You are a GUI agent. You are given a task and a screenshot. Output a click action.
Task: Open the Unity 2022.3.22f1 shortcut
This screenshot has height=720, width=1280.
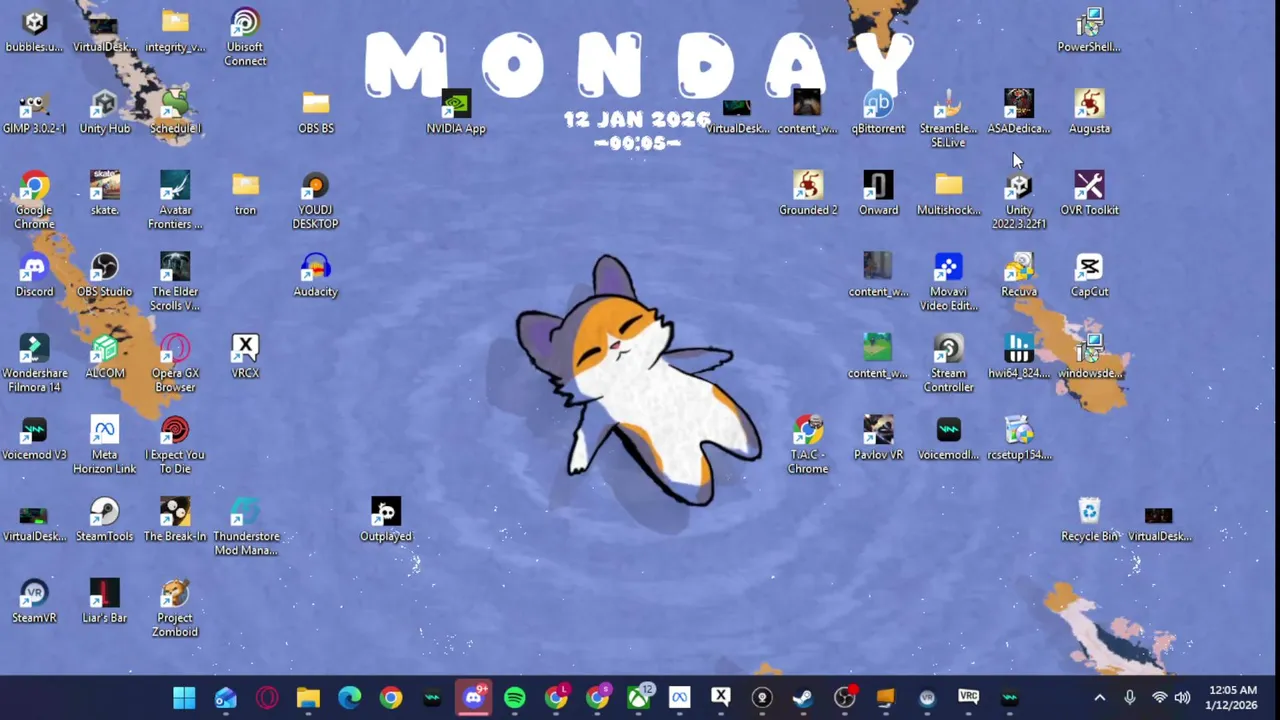[1019, 200]
